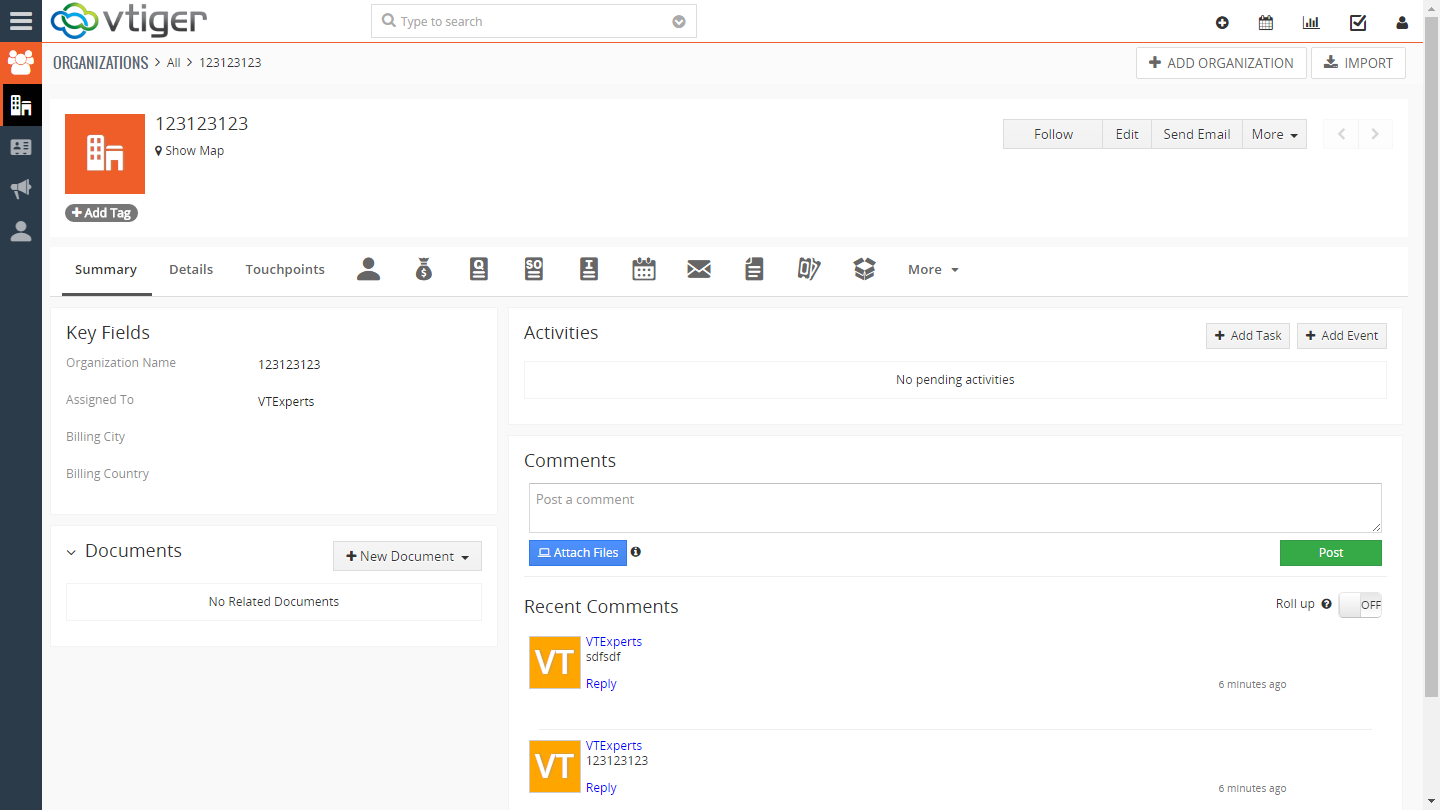The image size is (1440, 810).
Task: Open related Opportunities money bag icon
Action: pos(424,269)
